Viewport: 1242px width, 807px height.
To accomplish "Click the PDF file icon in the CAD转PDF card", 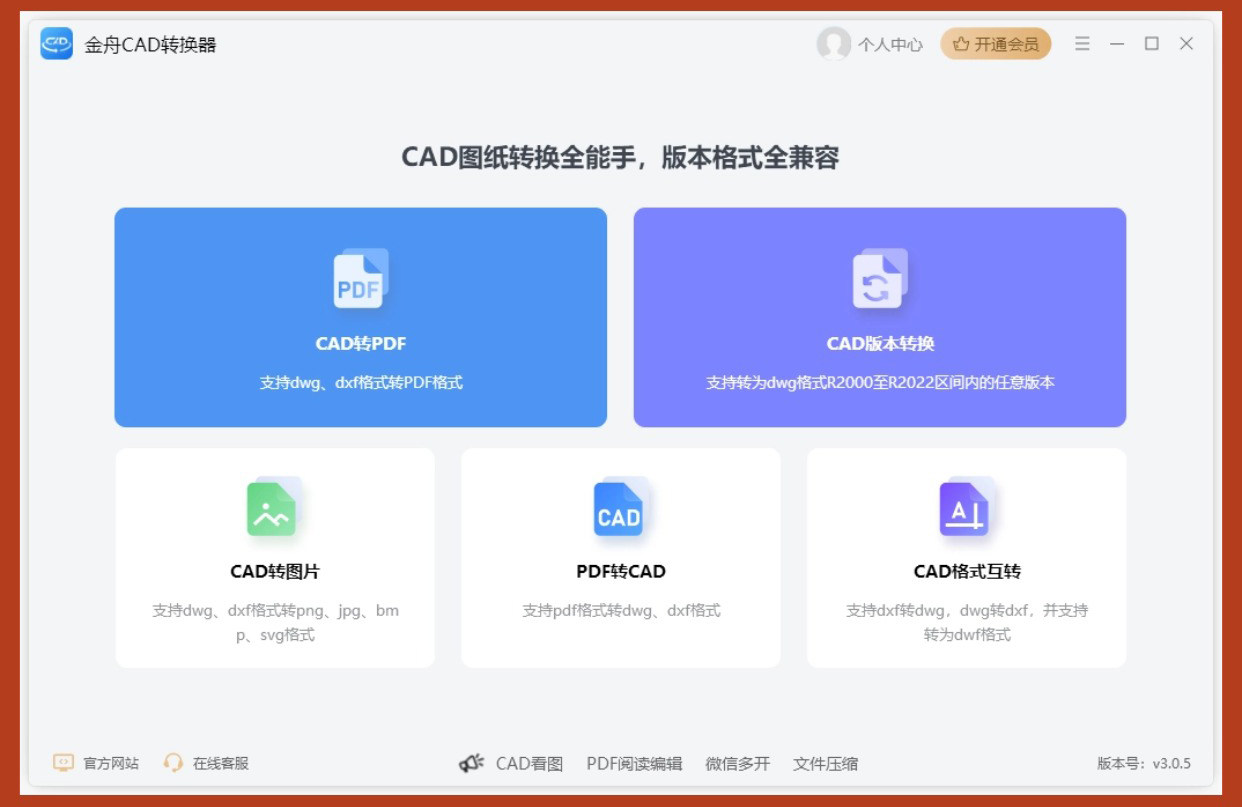I will [x=360, y=279].
